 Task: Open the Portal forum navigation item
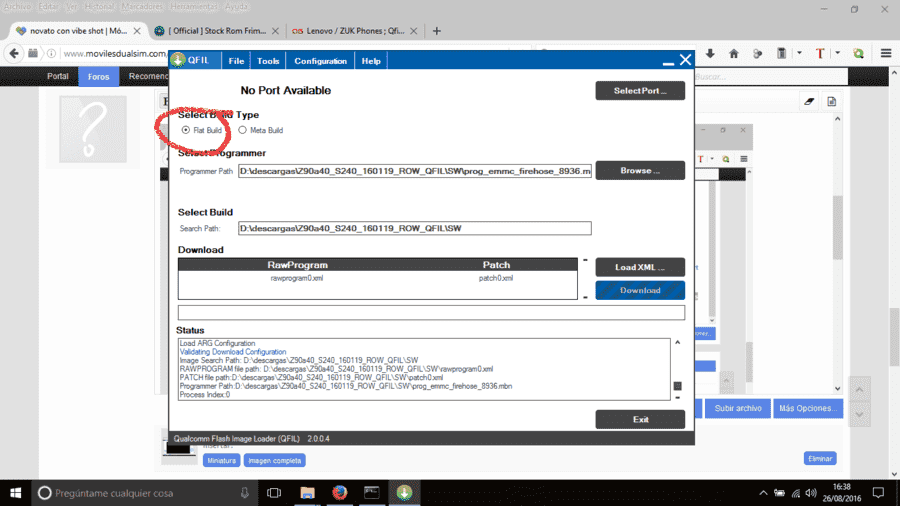pyautogui.click(x=57, y=76)
